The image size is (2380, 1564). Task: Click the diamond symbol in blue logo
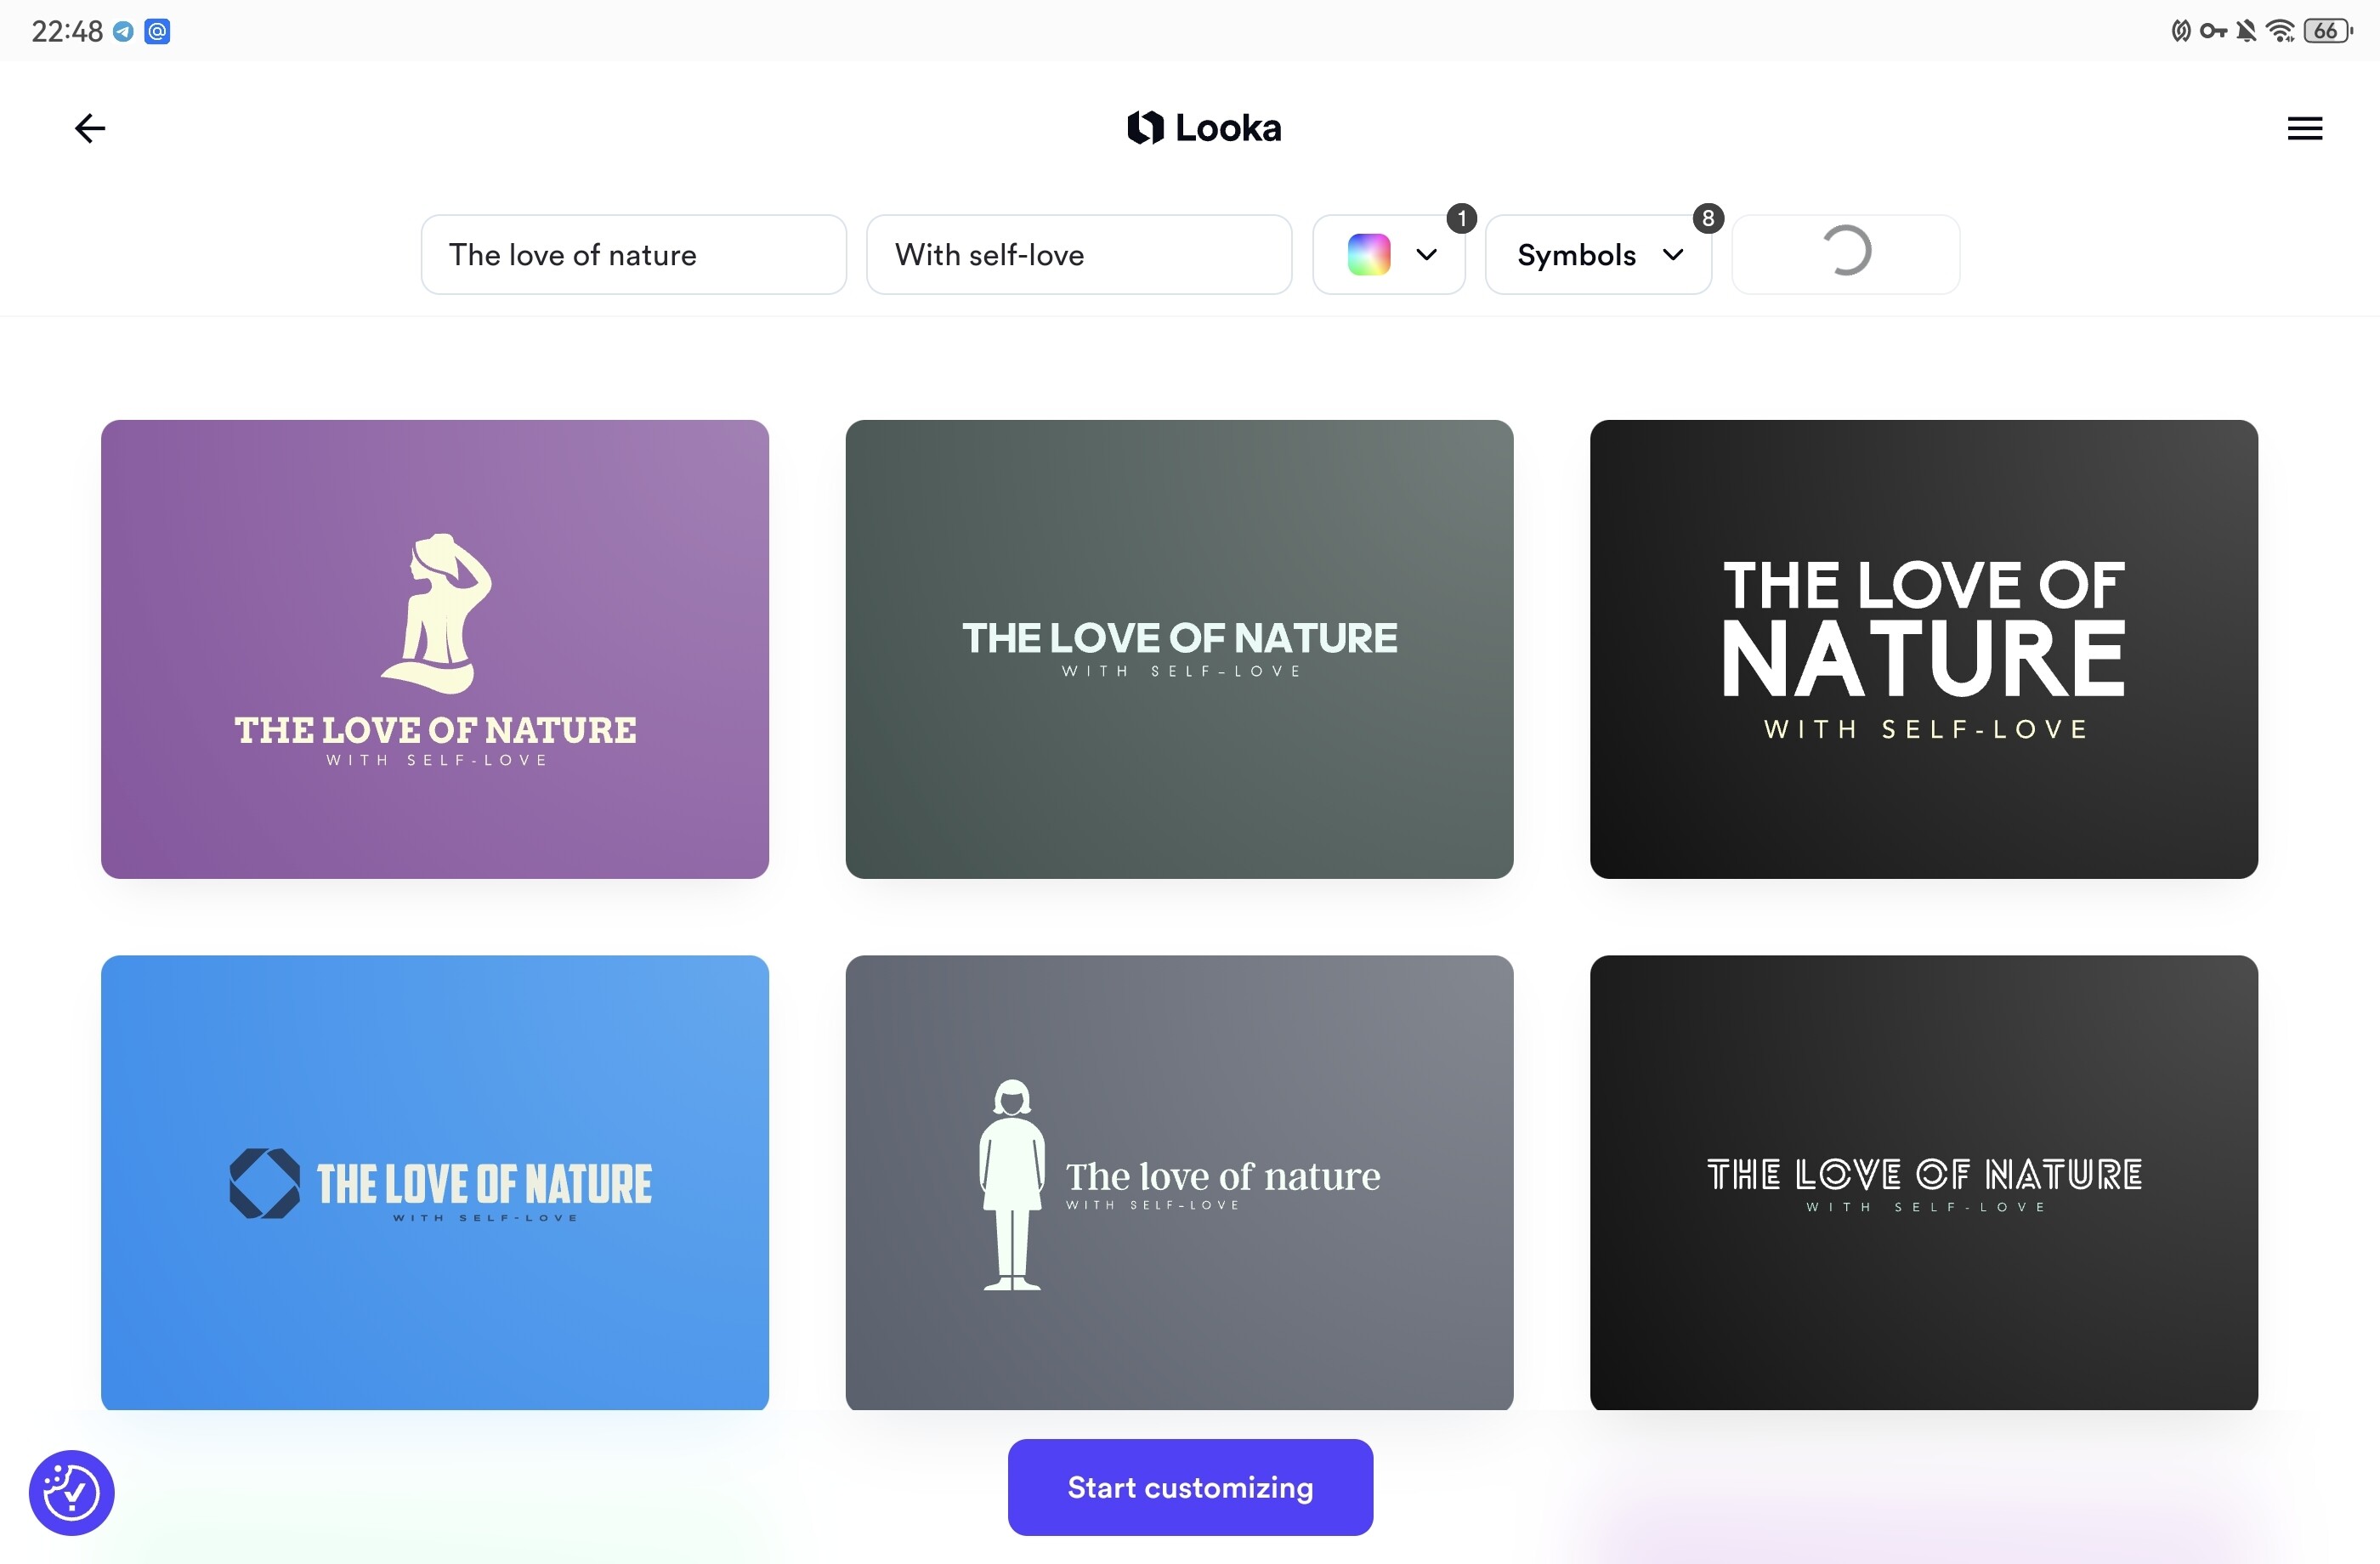tap(264, 1183)
